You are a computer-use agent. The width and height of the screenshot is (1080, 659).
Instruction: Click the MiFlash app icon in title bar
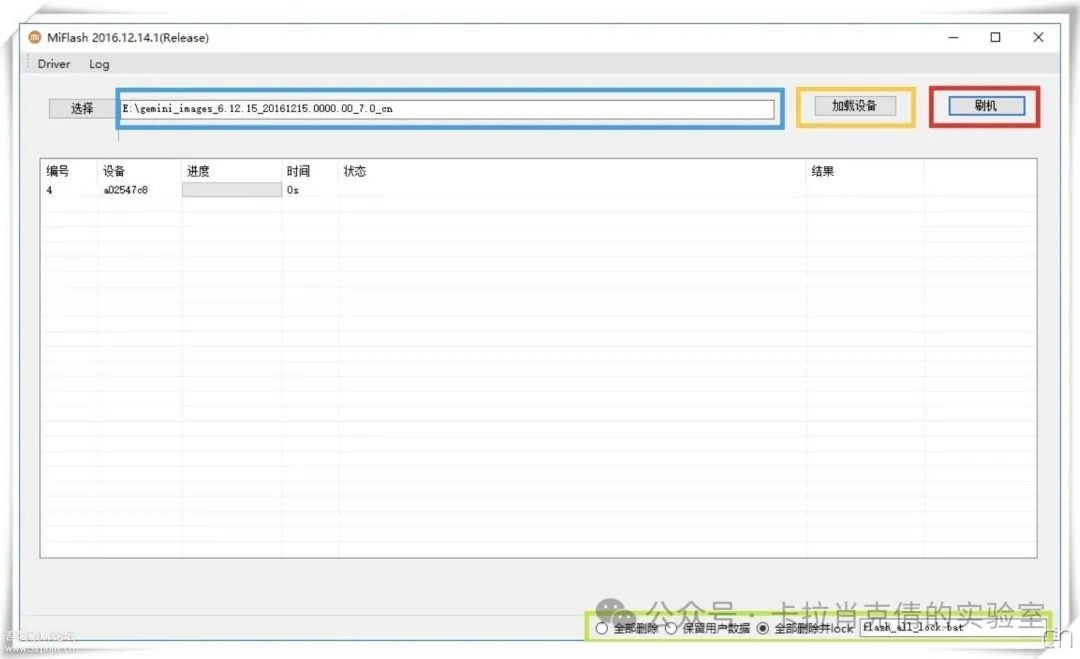point(35,38)
